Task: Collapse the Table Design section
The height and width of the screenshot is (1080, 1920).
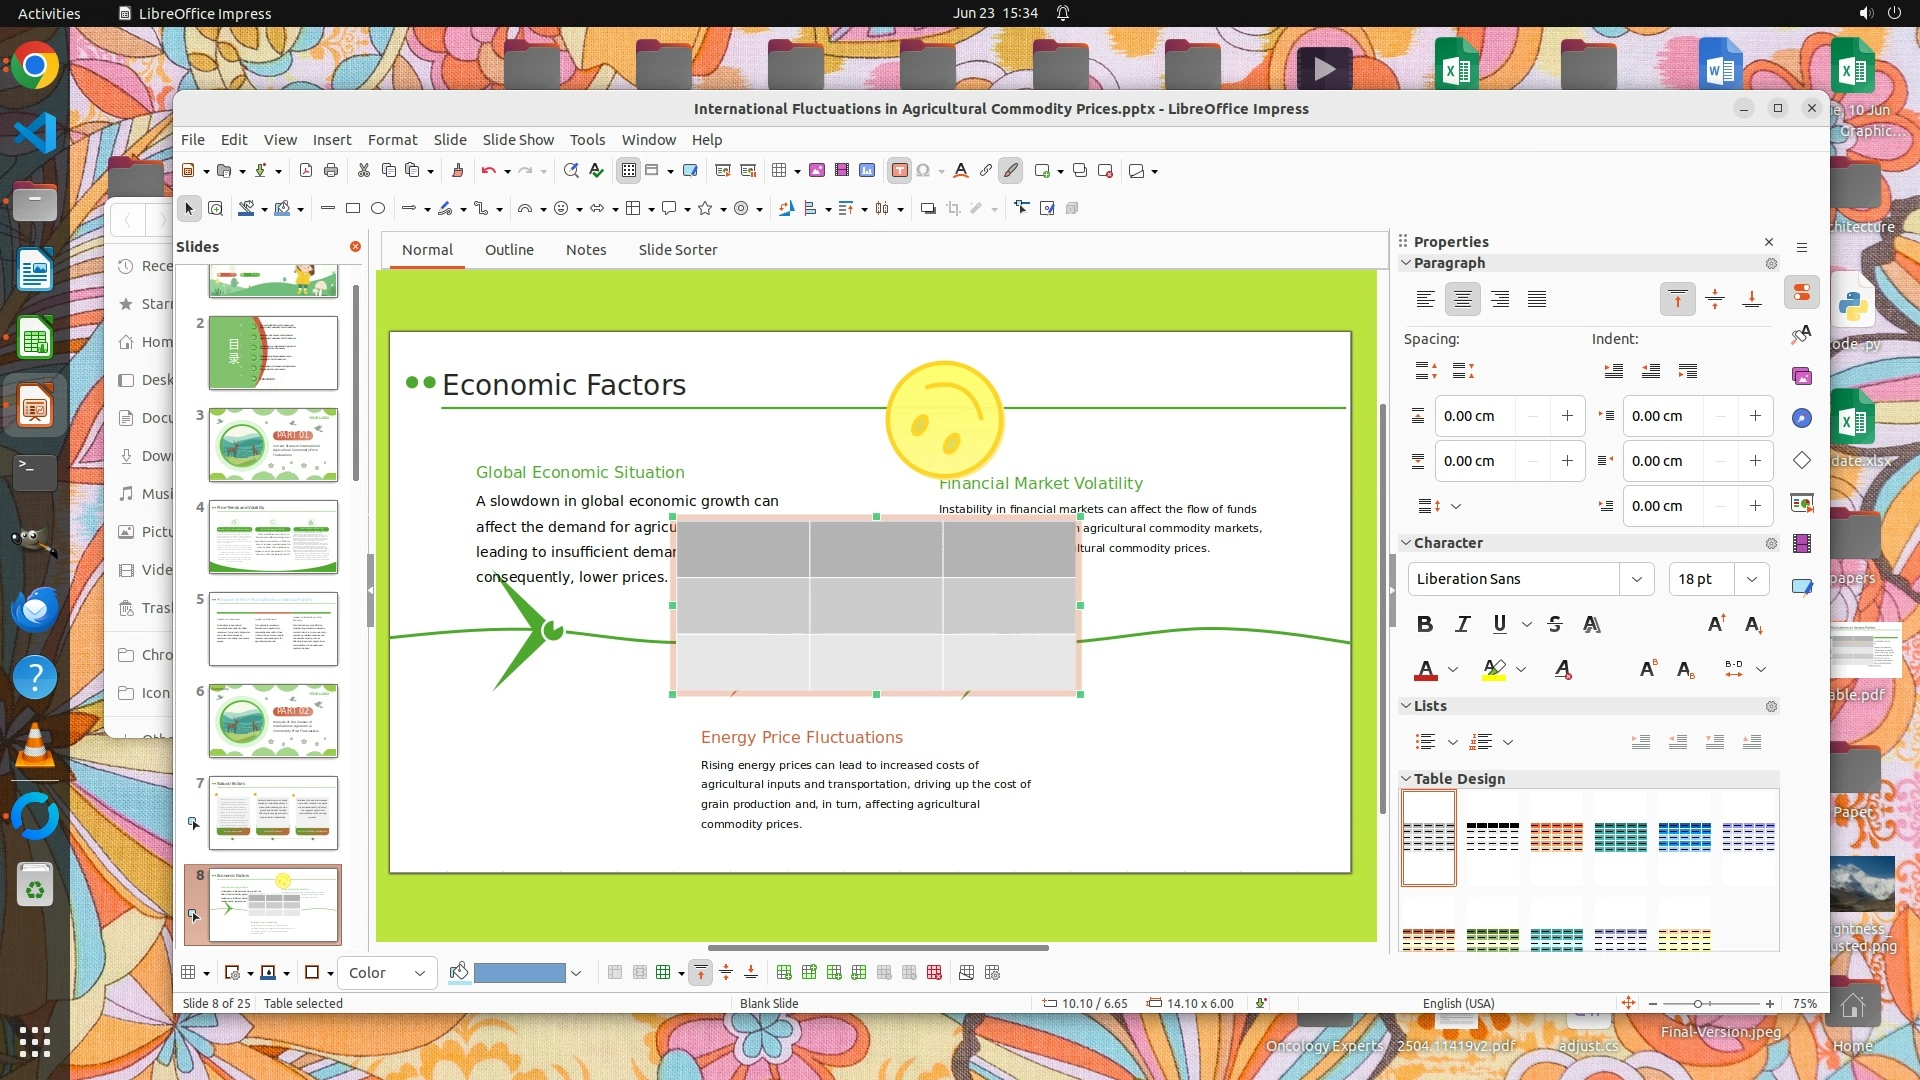Action: (x=1406, y=778)
